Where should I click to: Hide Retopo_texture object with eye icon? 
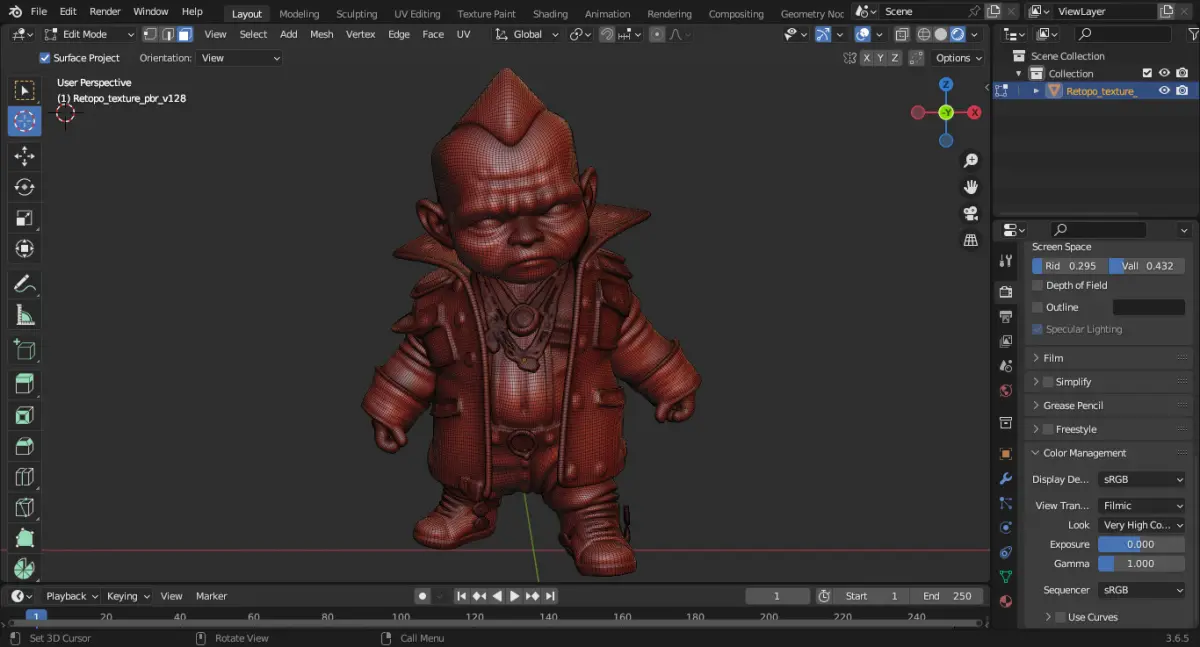[1164, 91]
